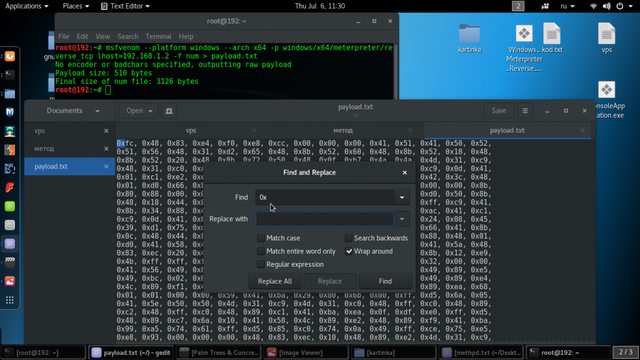Image resolution: width=640 pixels, height=360 pixels.
Task: Toggle Match entire word only checkbox
Action: [x=261, y=251]
